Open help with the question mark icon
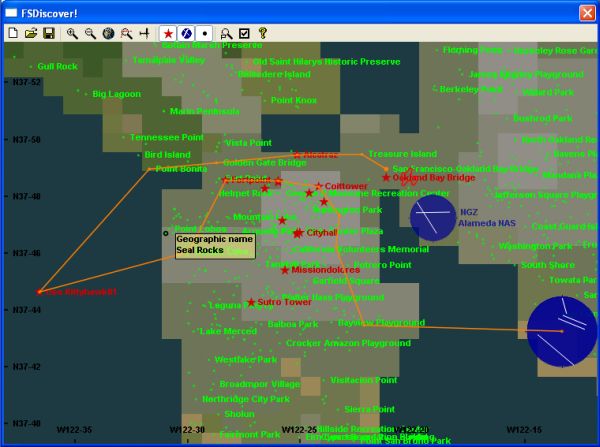The image size is (600, 447). click(262, 33)
